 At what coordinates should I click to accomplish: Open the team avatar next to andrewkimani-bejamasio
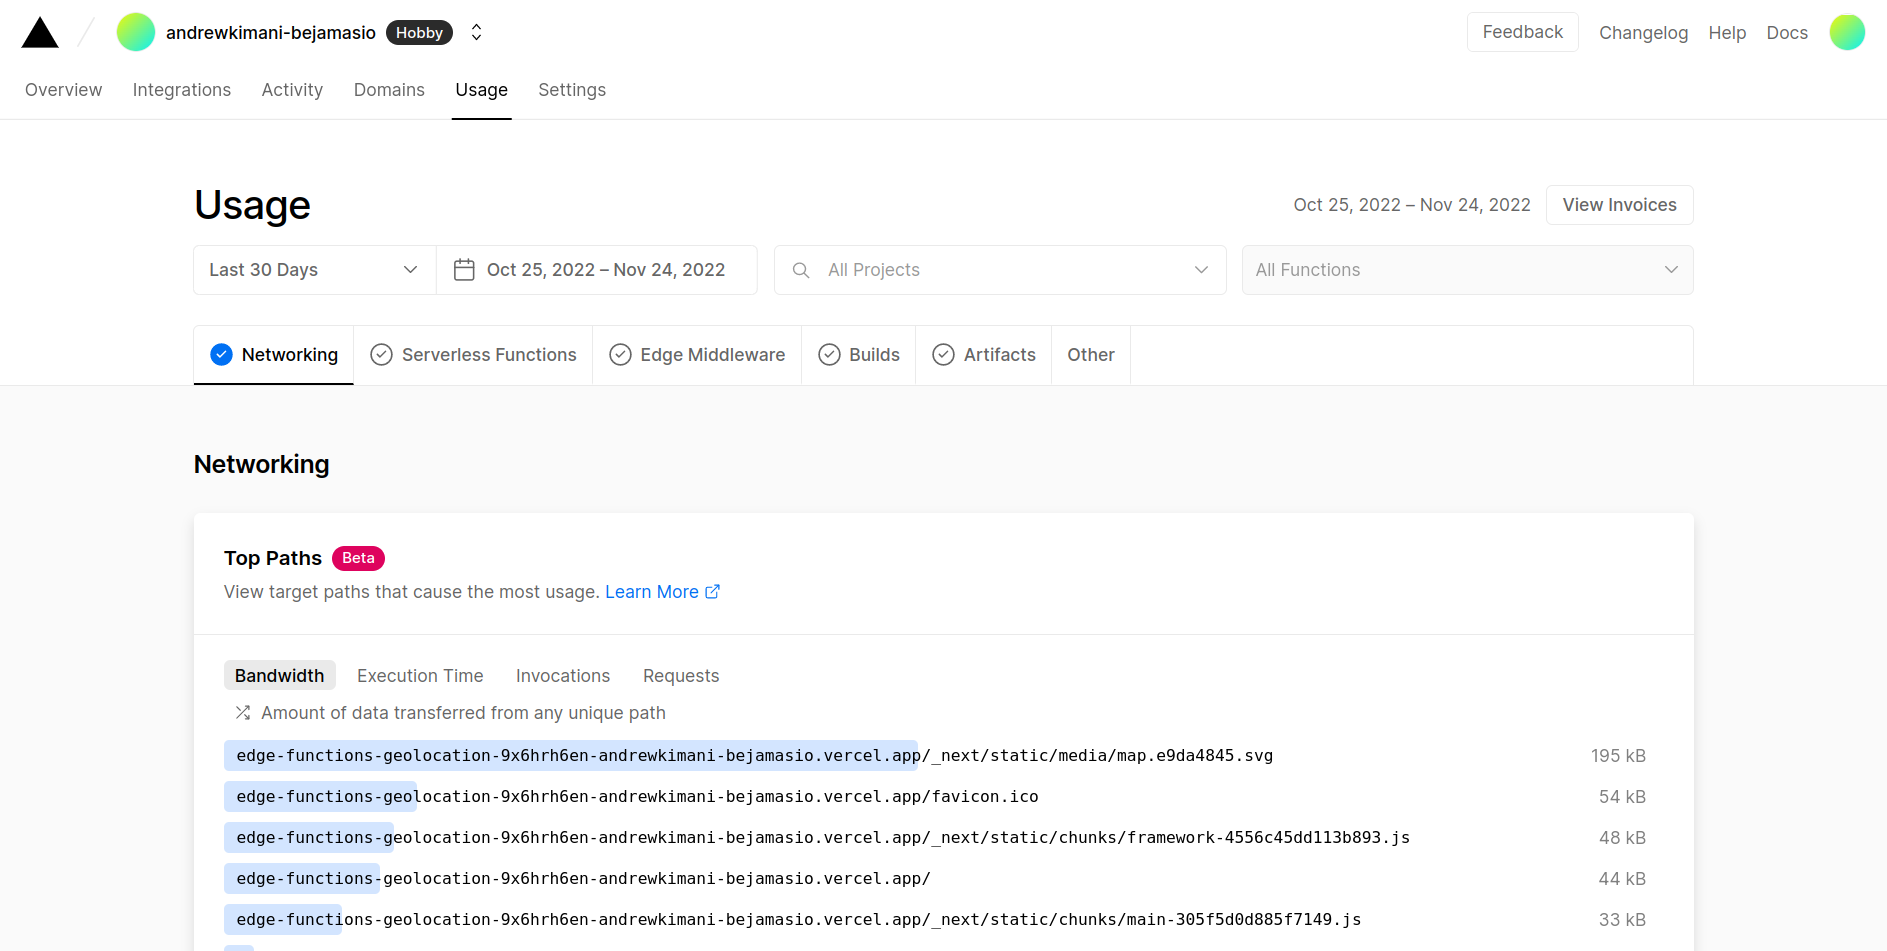click(136, 32)
